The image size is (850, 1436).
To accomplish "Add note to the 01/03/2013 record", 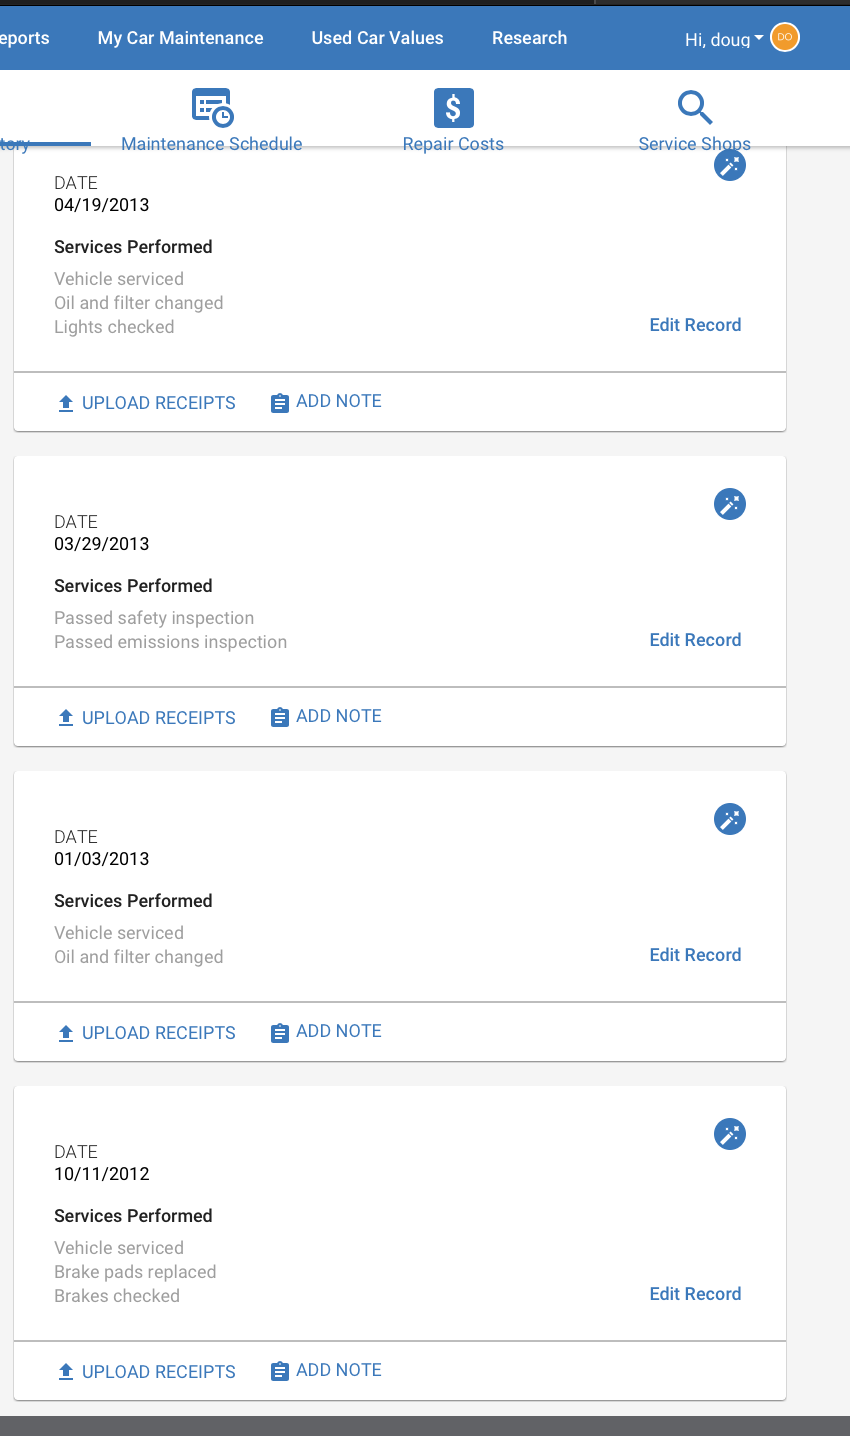I will (327, 1031).
